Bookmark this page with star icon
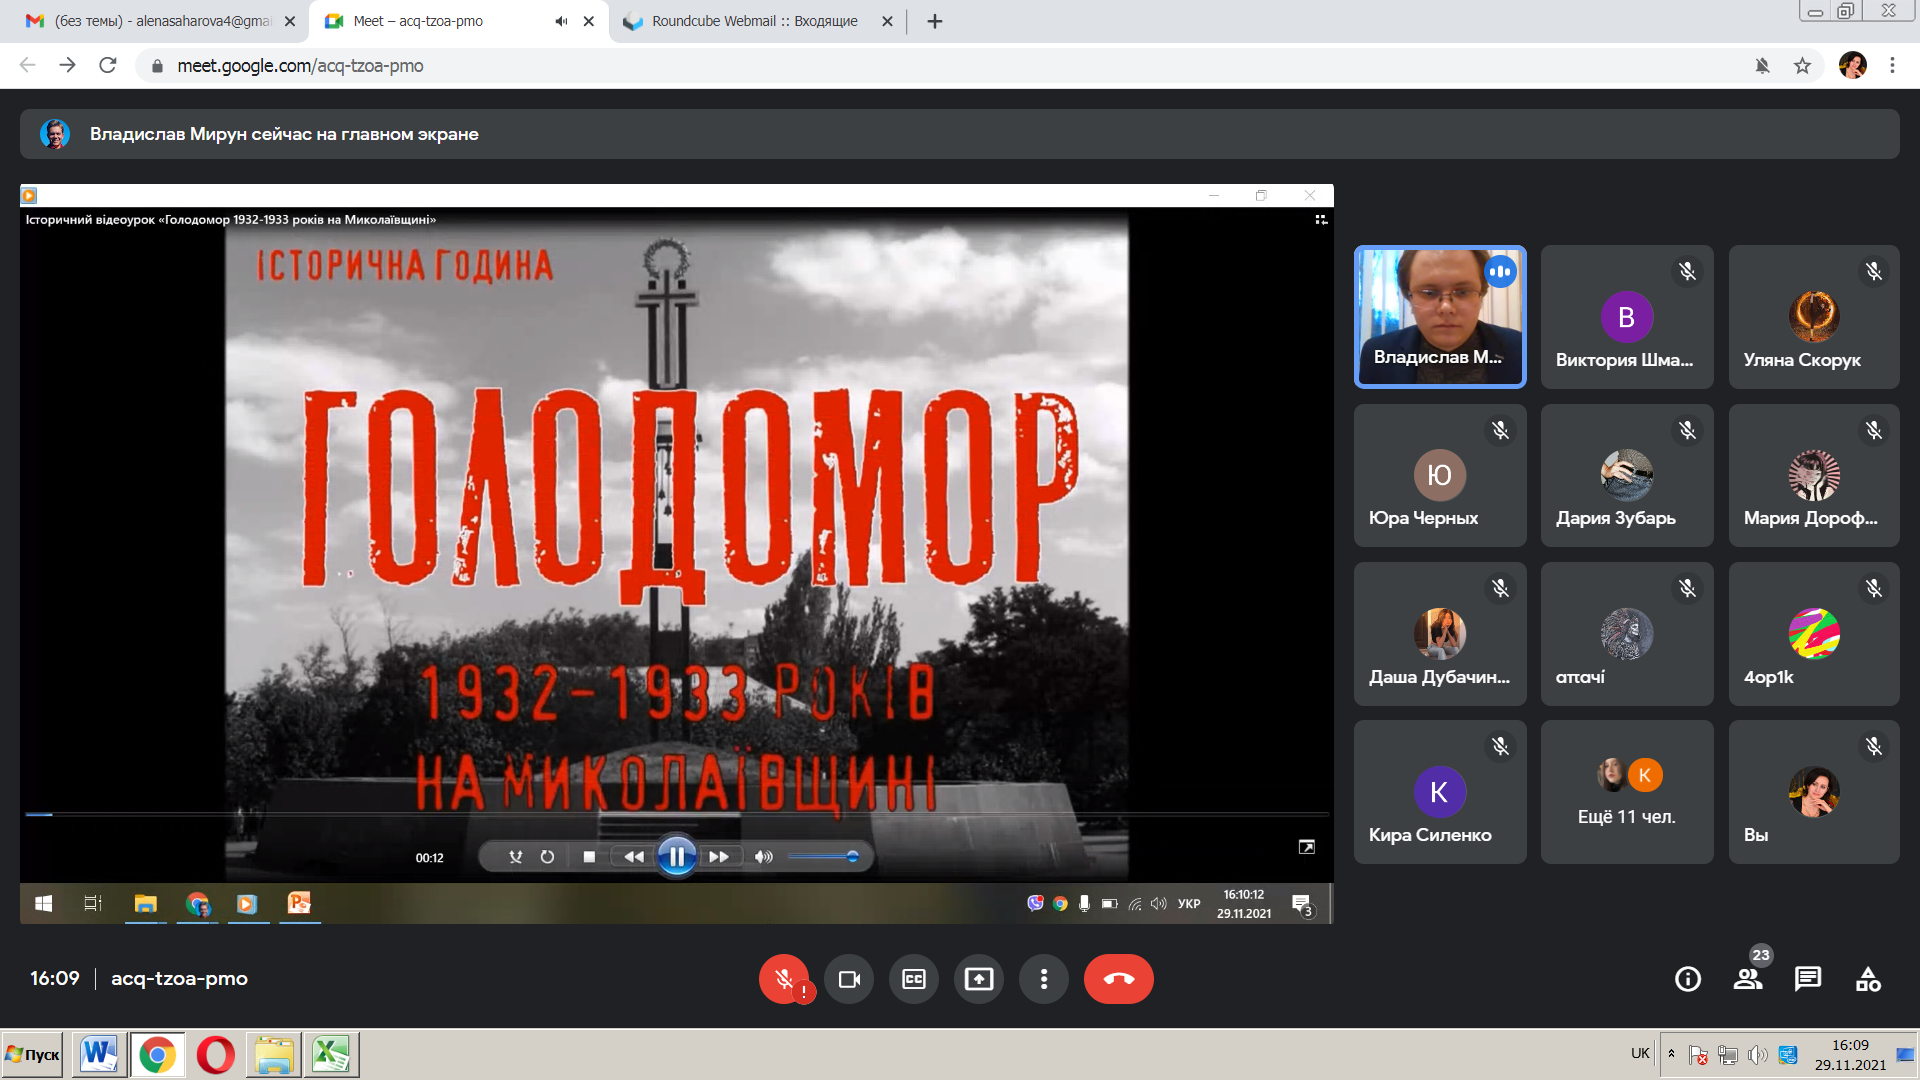The image size is (1920, 1080). pos(1802,66)
